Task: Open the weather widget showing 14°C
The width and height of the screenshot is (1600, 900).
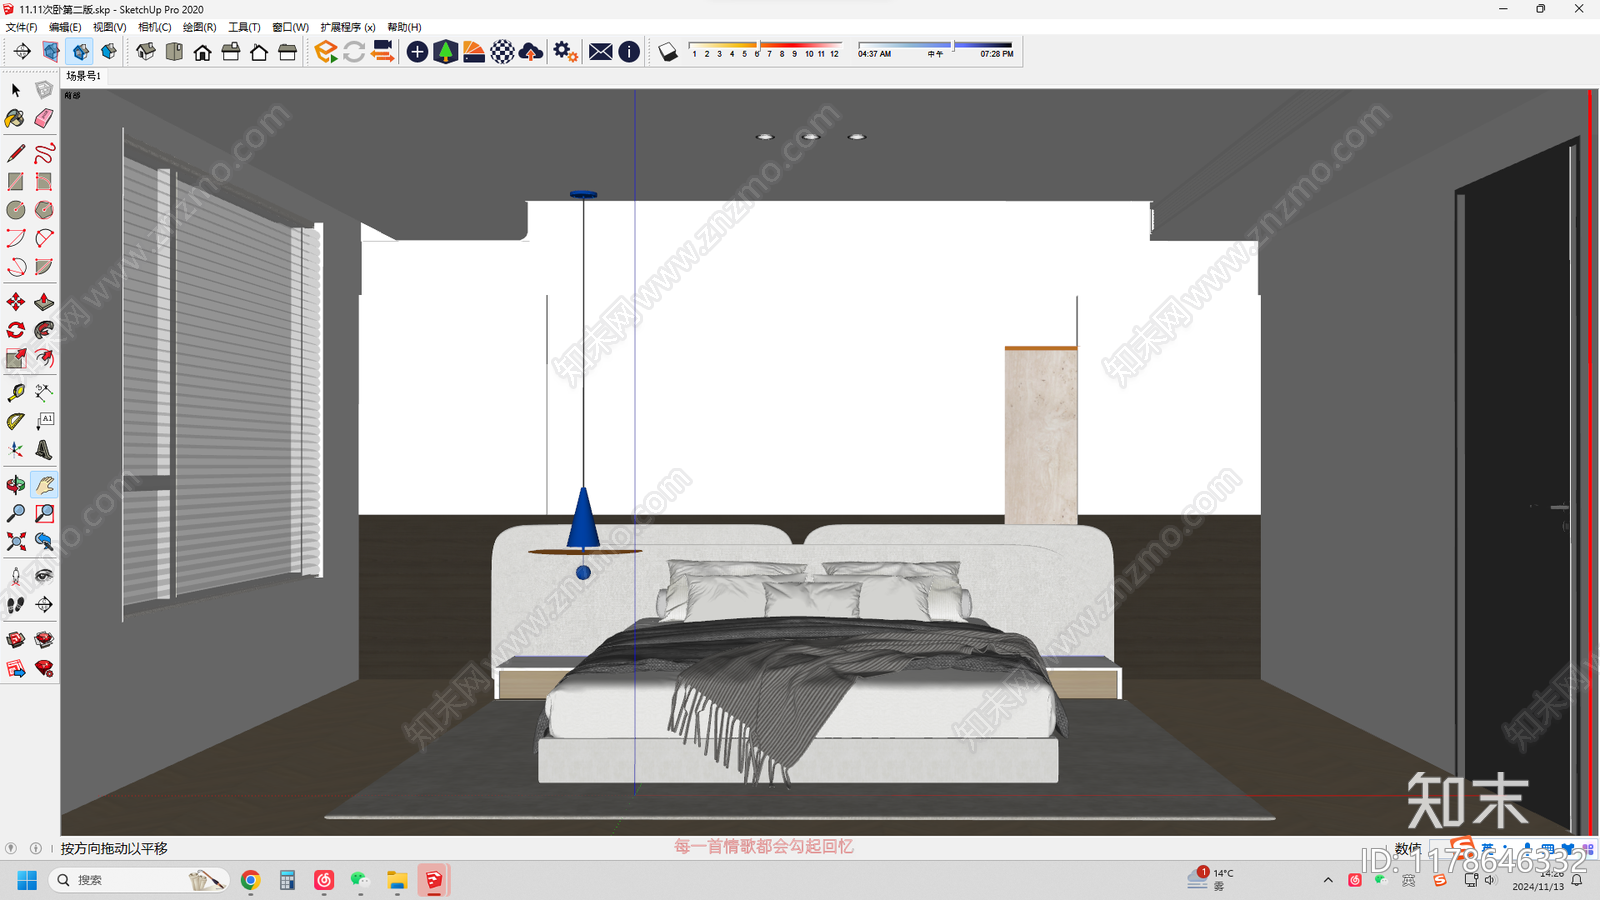Action: [x=1211, y=879]
